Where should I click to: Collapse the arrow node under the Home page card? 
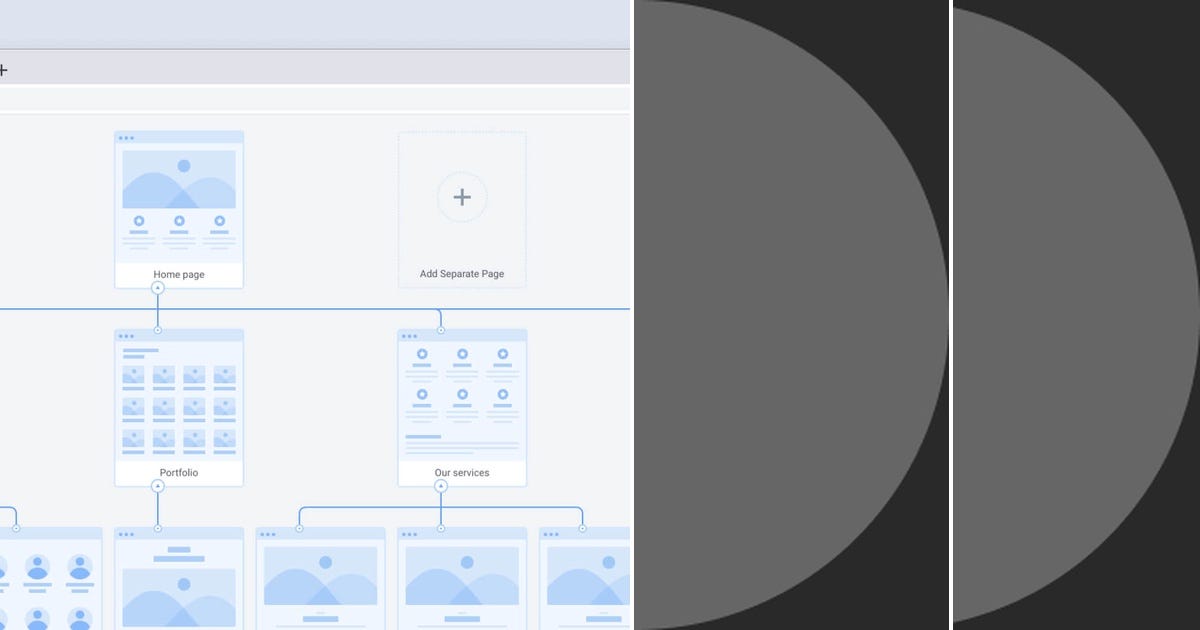tap(157, 287)
